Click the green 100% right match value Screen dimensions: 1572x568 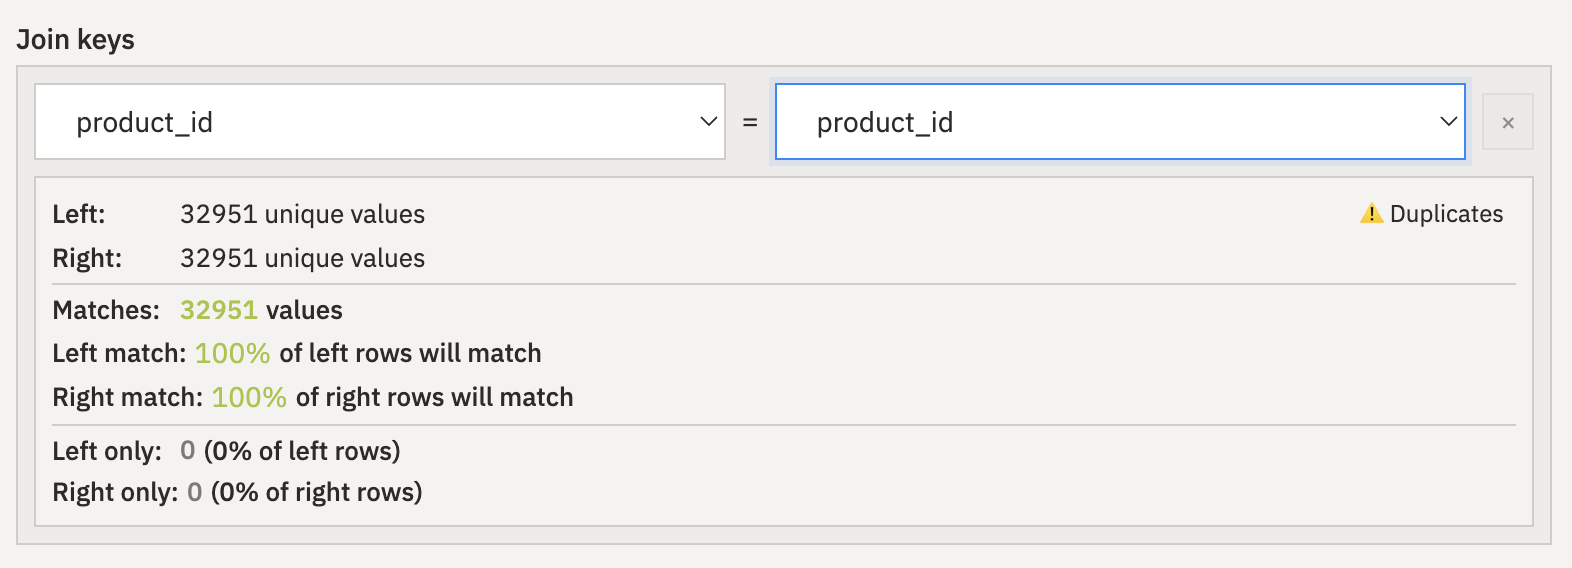point(249,397)
